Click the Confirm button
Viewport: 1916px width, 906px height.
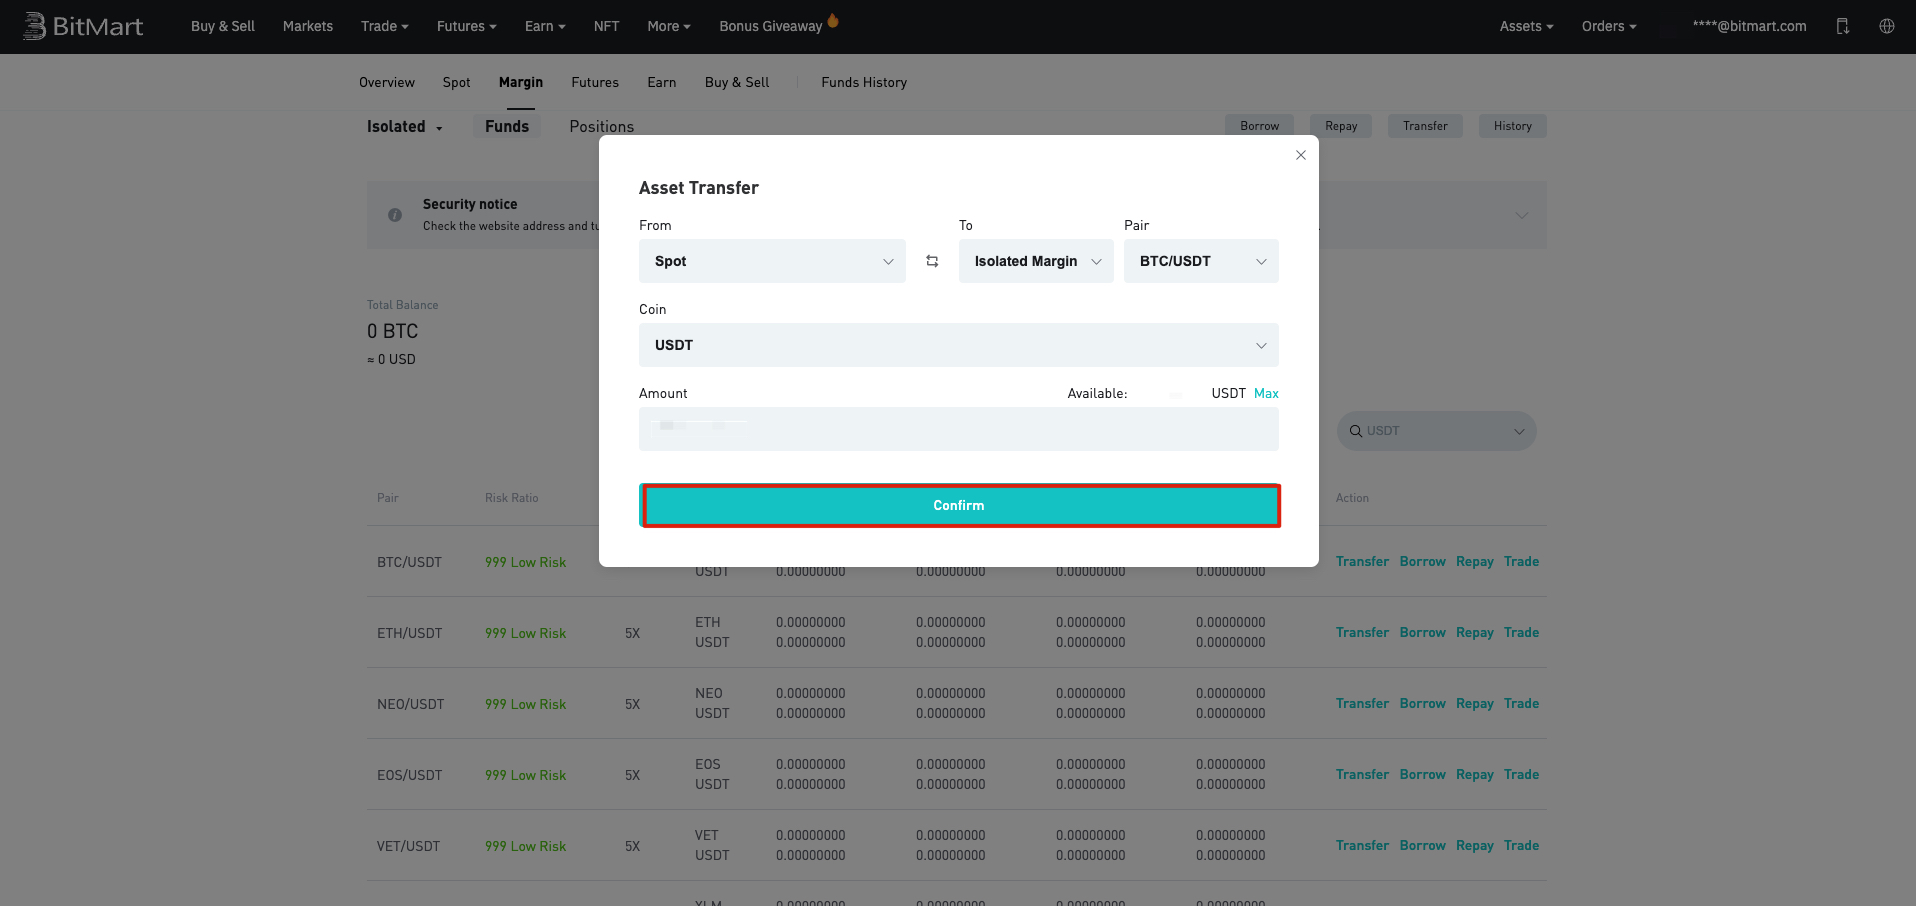click(x=959, y=505)
